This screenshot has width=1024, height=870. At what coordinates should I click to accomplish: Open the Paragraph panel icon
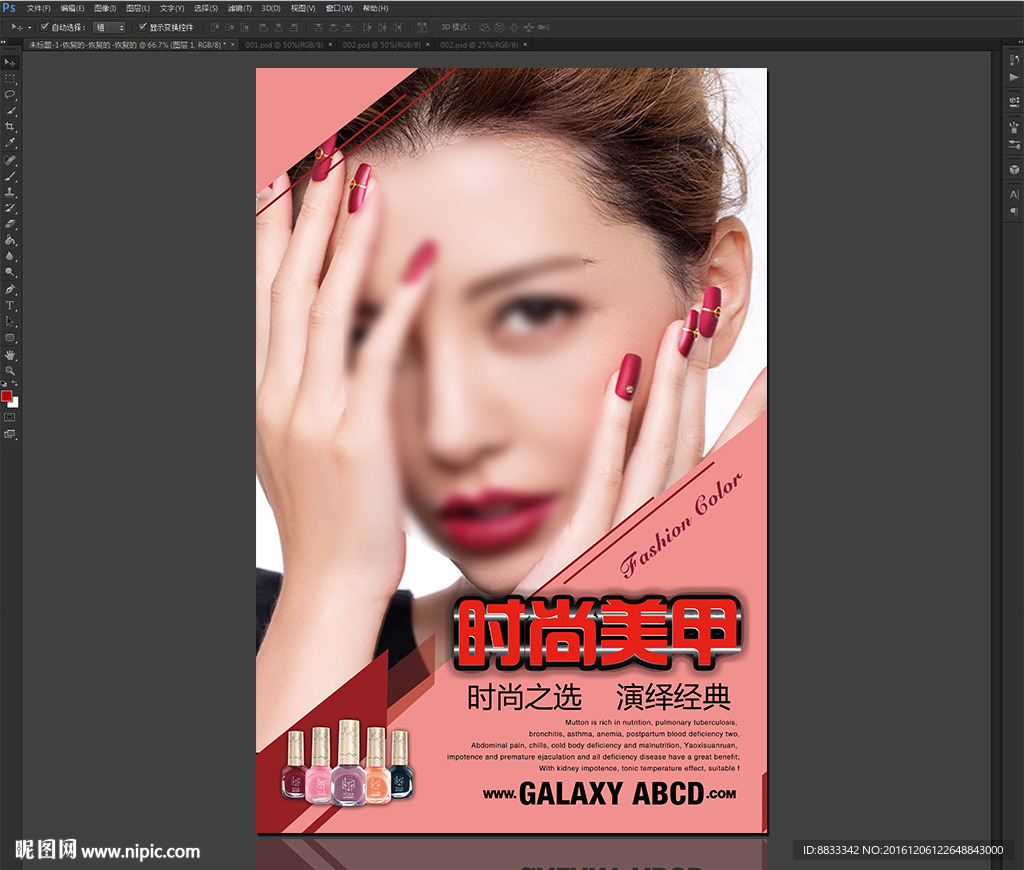(1014, 211)
